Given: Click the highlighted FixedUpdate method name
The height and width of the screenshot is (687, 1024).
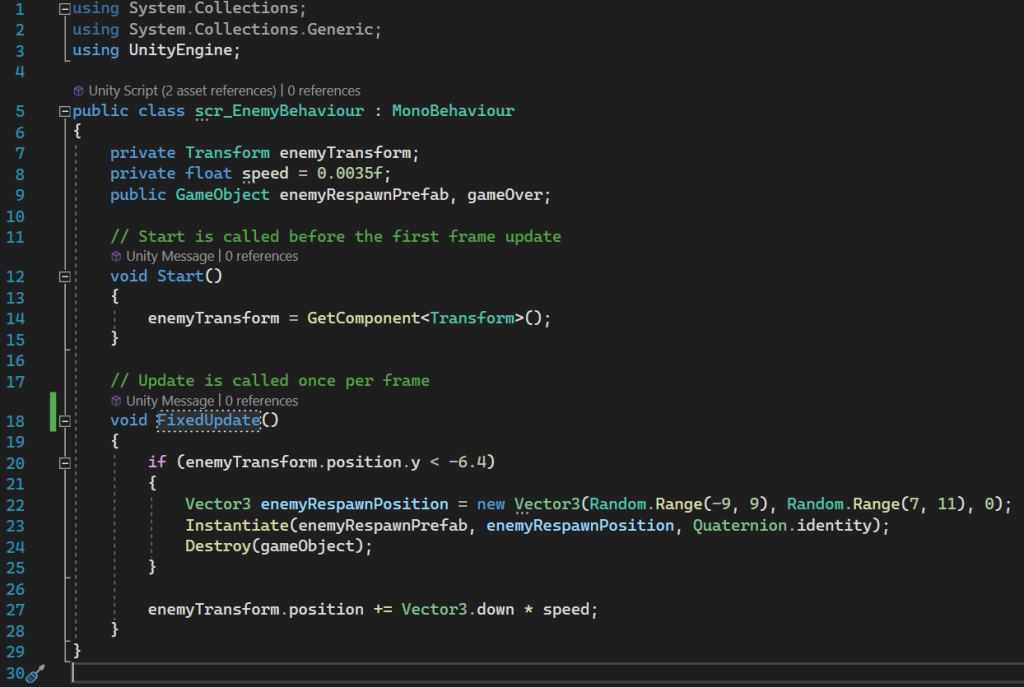Looking at the screenshot, I should click(x=208, y=420).
